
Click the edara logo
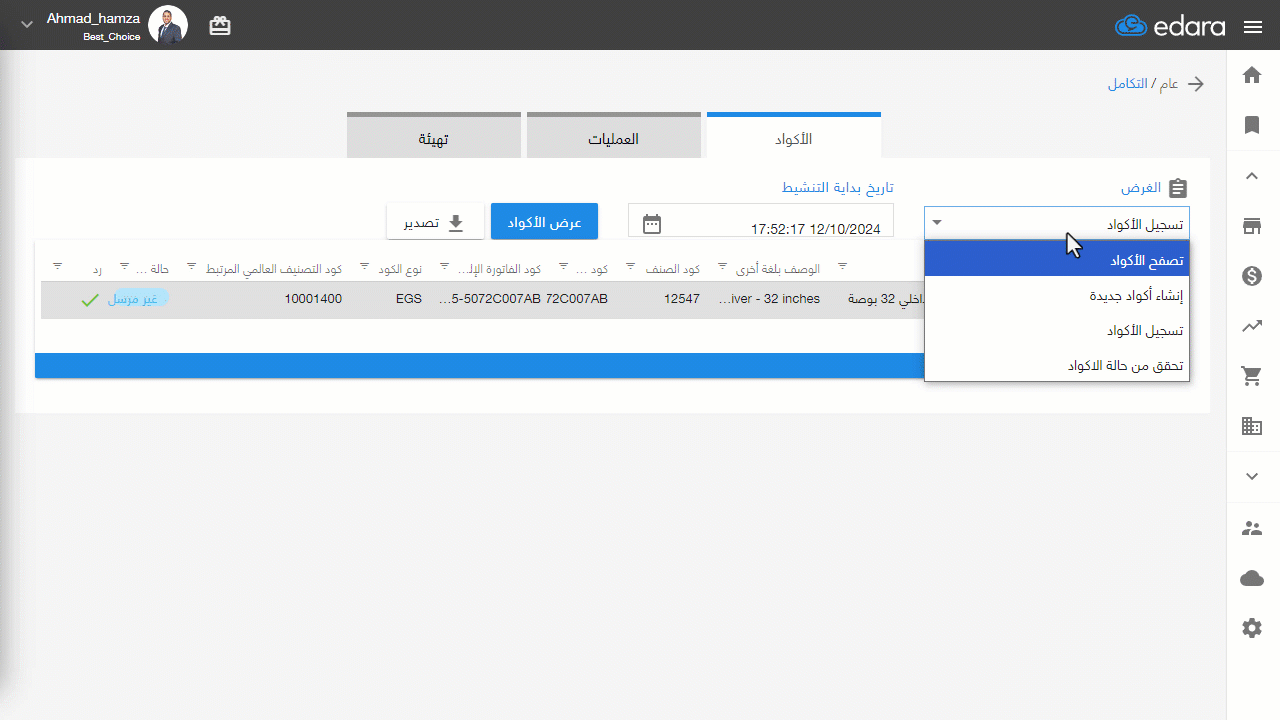(1170, 26)
